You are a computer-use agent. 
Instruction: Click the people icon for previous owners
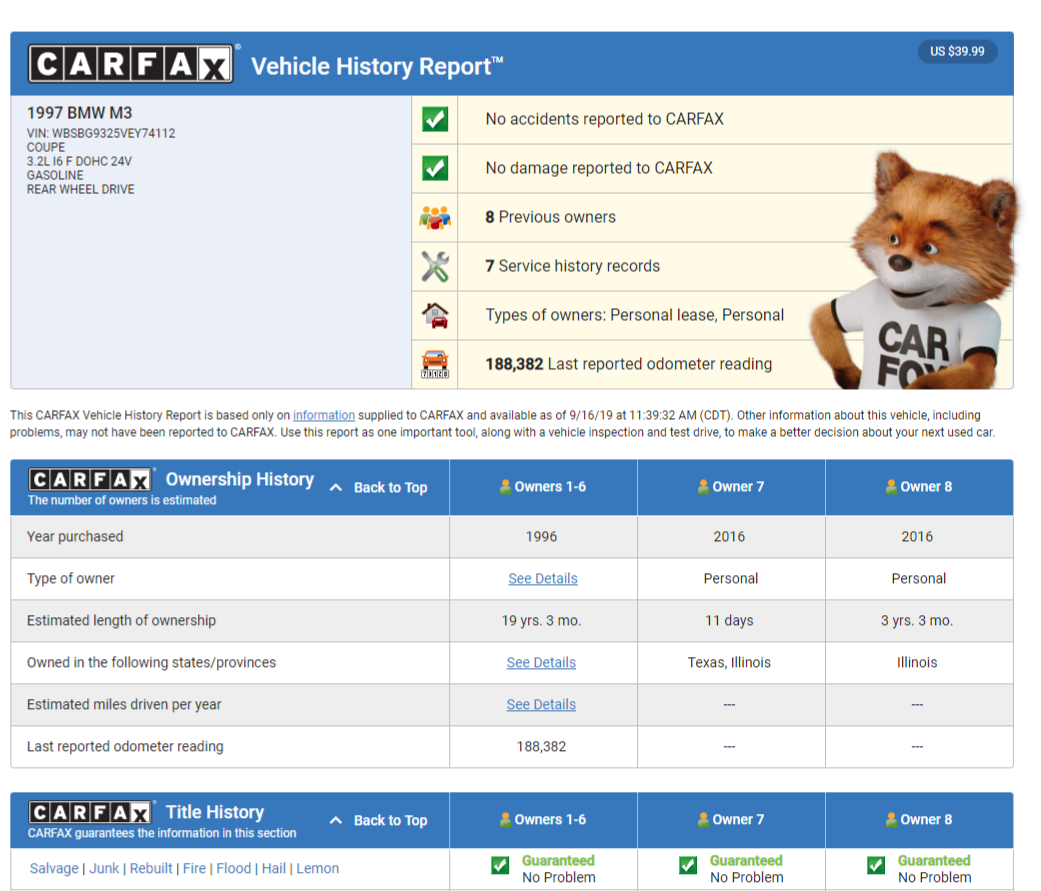[435, 217]
